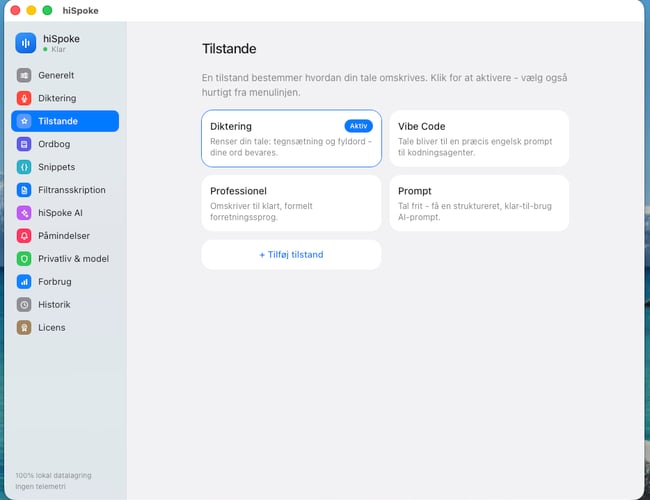Click the hiSpoke waveform app logo
Viewport: 650px width, 500px height.
click(26, 43)
